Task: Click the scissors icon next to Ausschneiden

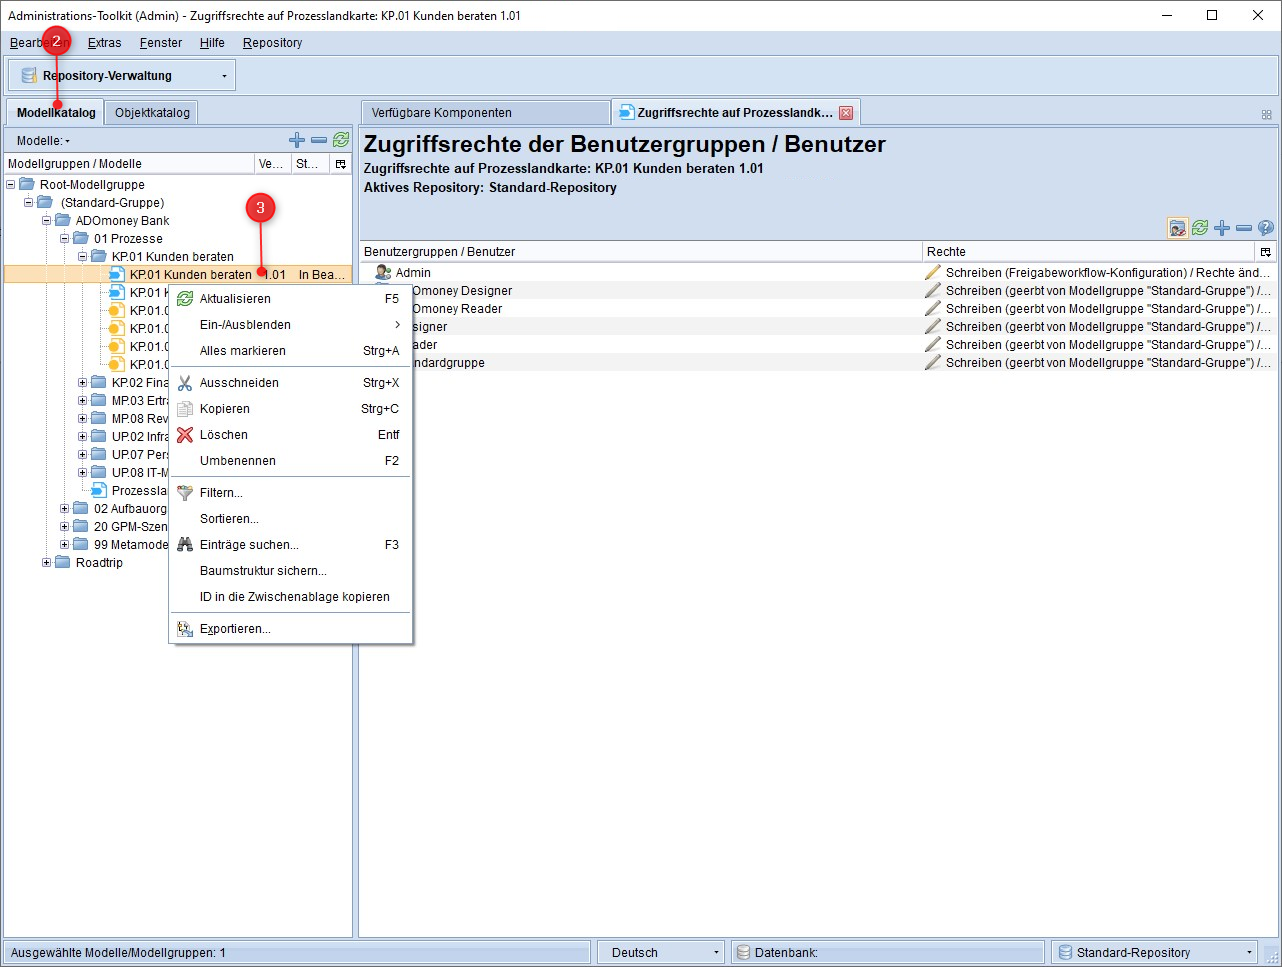Action: 185,383
